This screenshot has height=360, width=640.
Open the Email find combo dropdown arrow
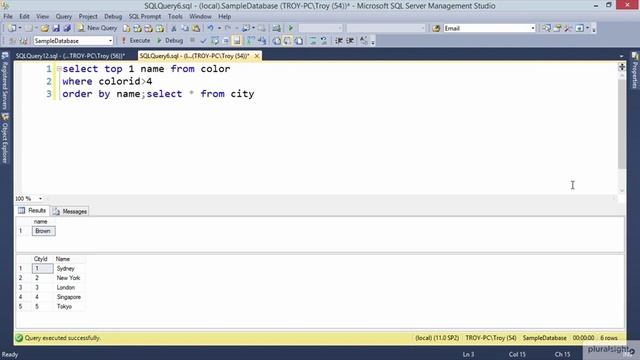[x=533, y=28]
